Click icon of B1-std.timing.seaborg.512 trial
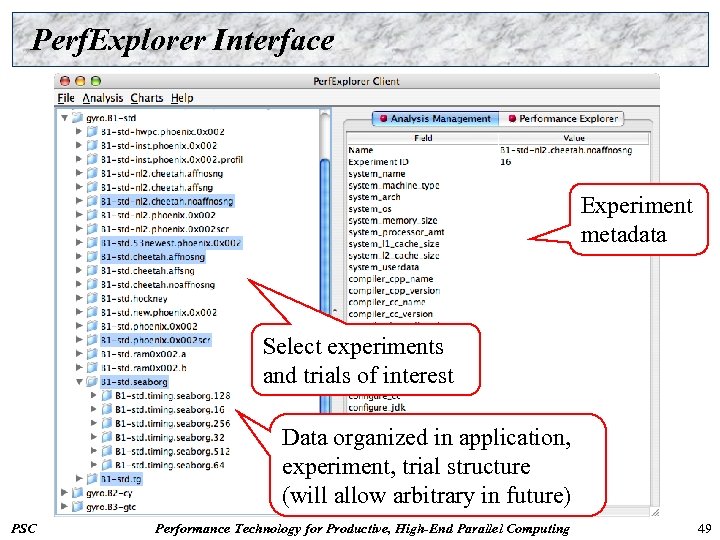Viewport: 720px width, 540px height. click(x=107, y=451)
